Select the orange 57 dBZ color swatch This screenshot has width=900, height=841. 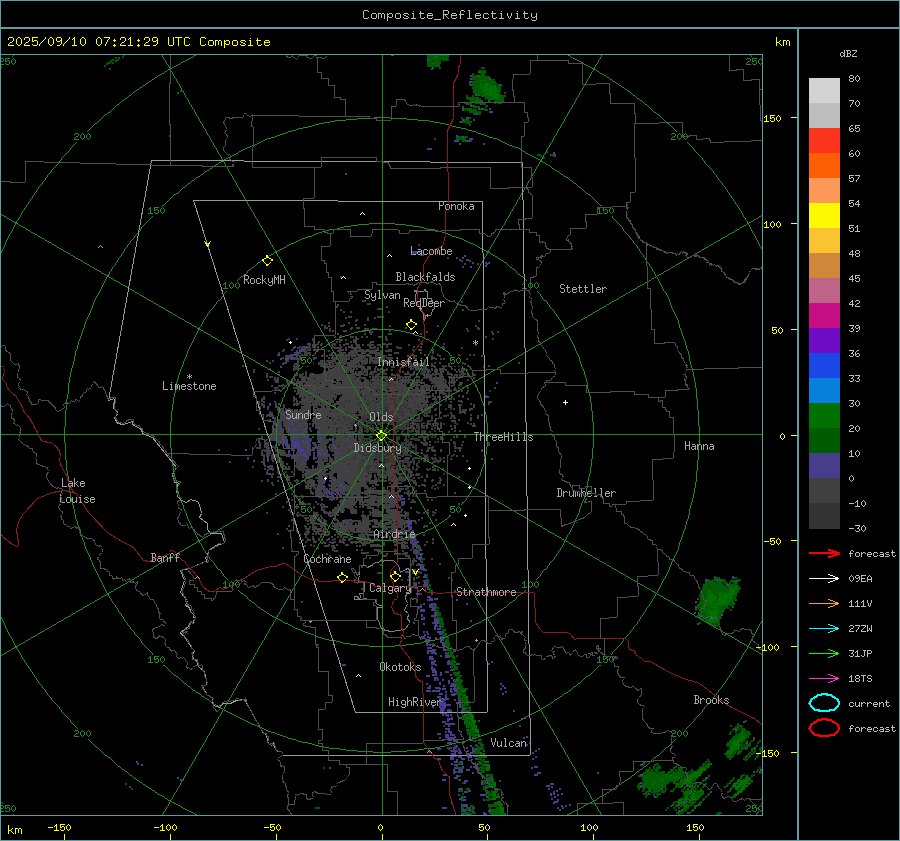tap(824, 166)
